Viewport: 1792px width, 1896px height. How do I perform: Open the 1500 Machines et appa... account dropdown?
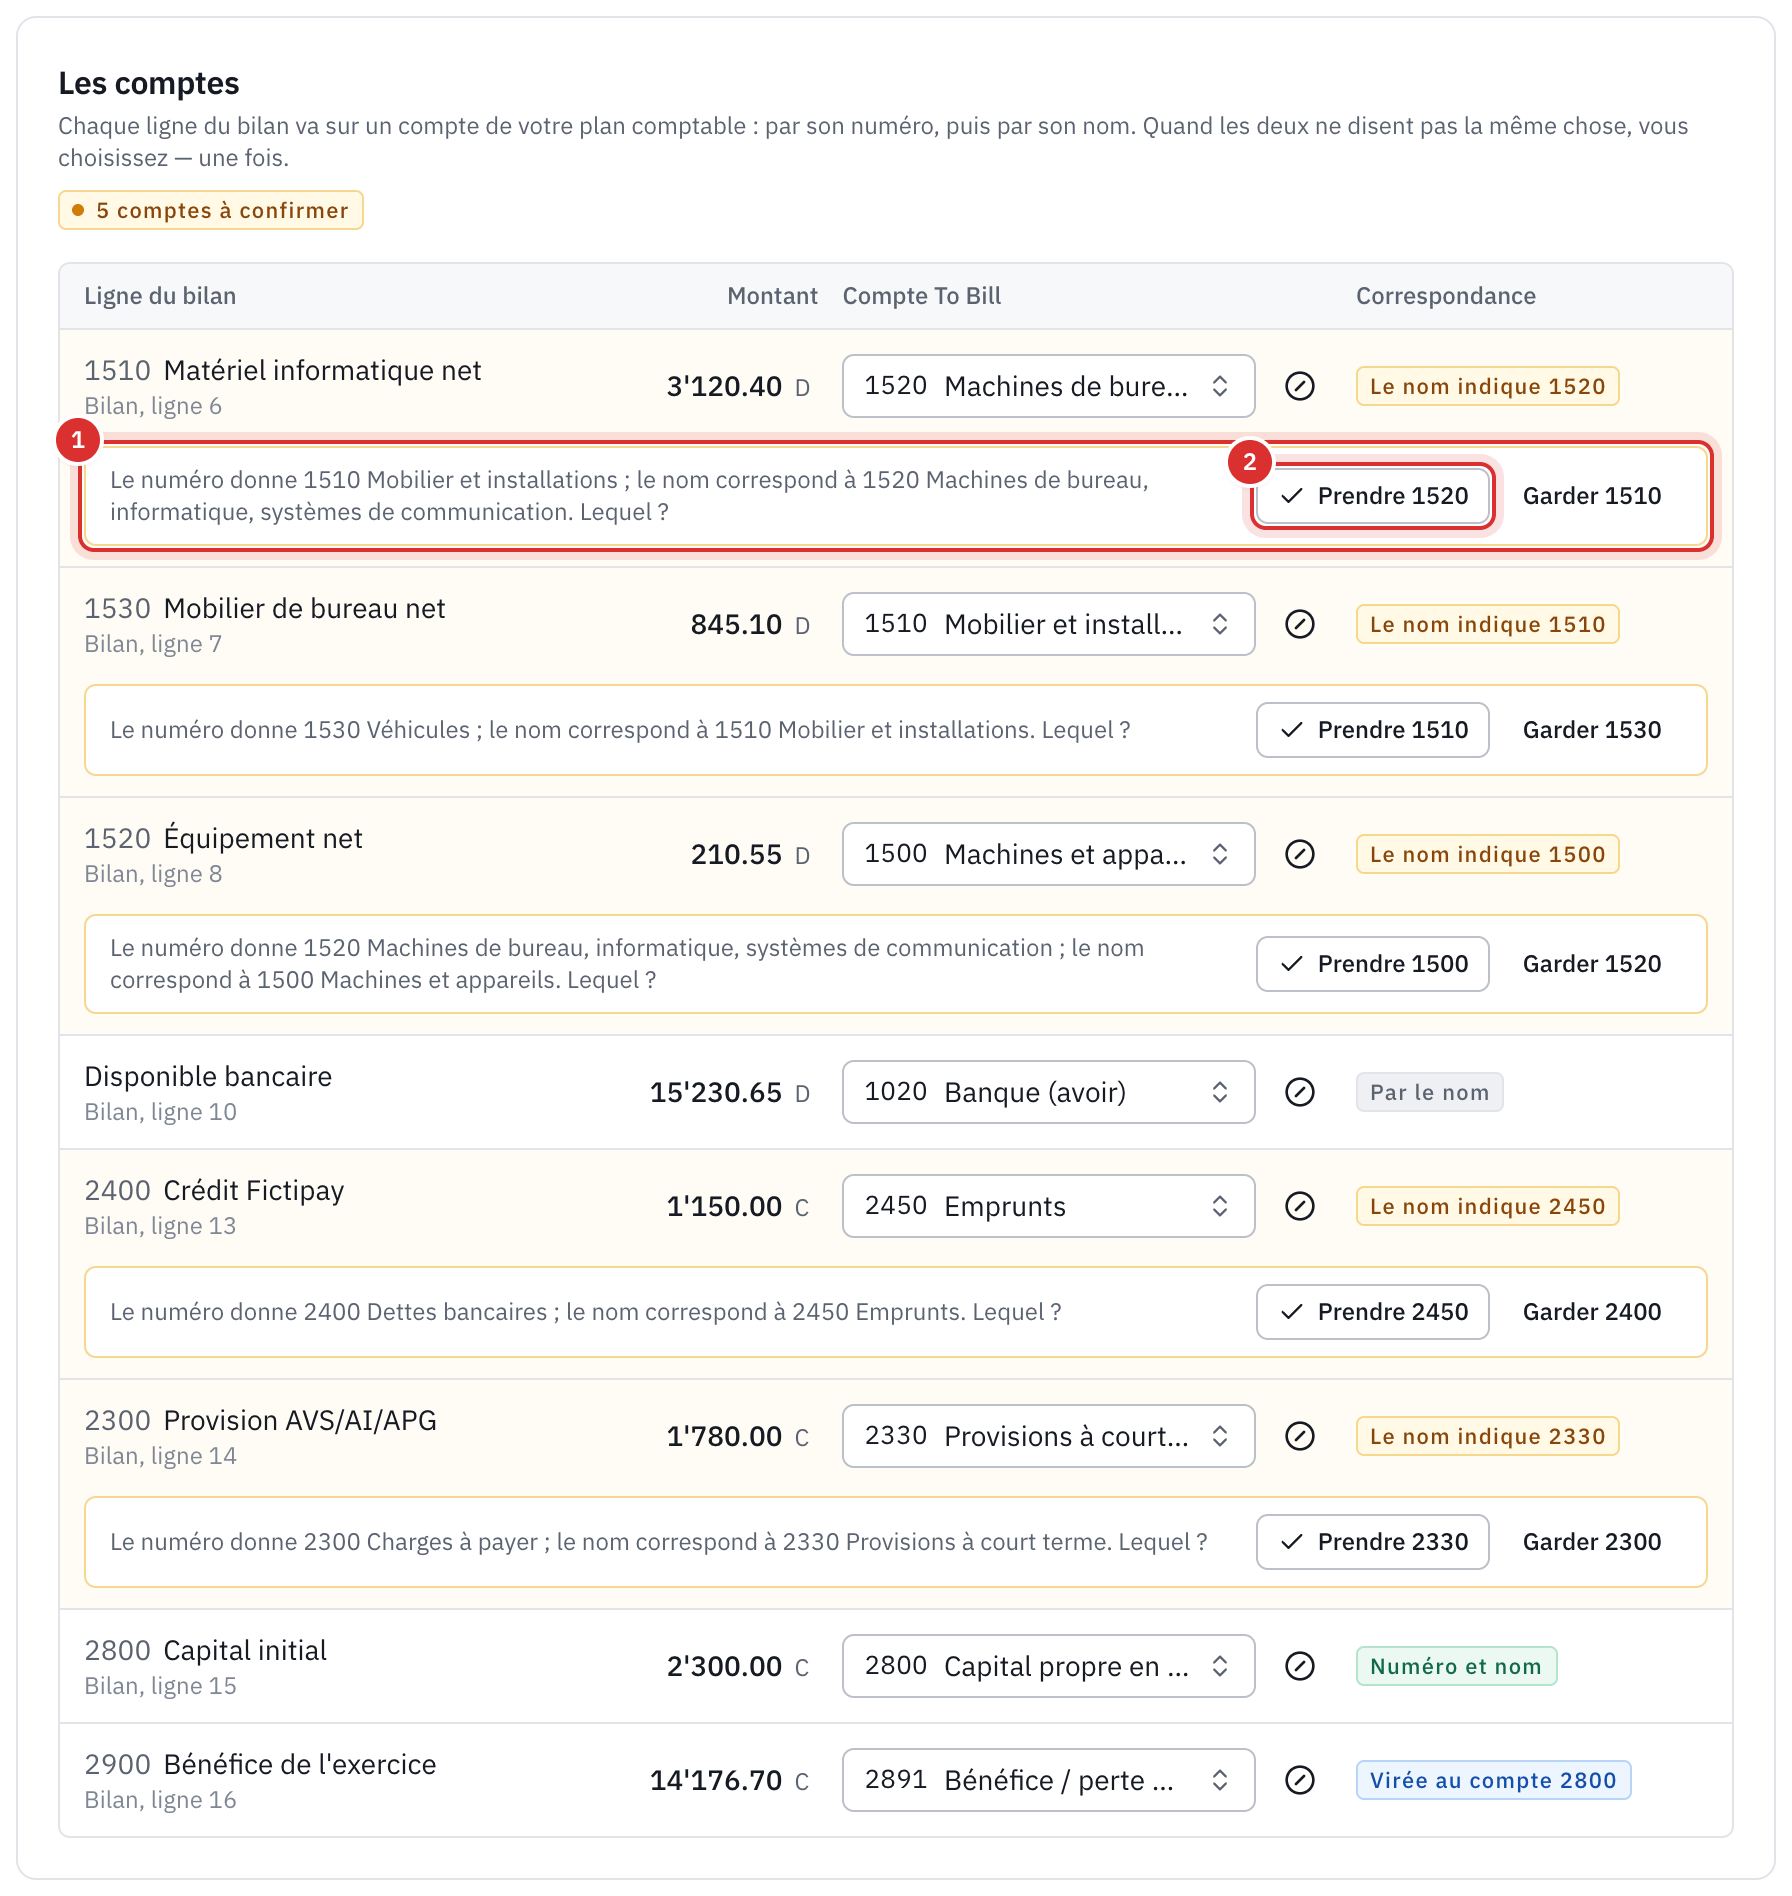(1048, 854)
